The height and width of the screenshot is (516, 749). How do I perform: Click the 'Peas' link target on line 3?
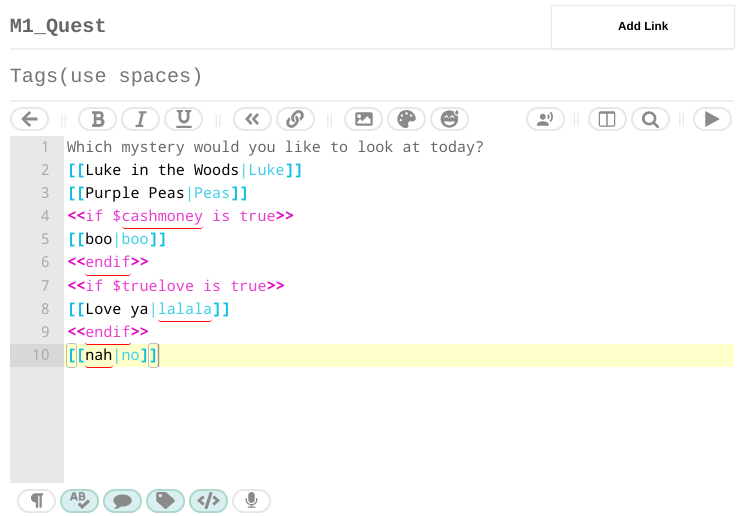pyautogui.click(x=212, y=193)
